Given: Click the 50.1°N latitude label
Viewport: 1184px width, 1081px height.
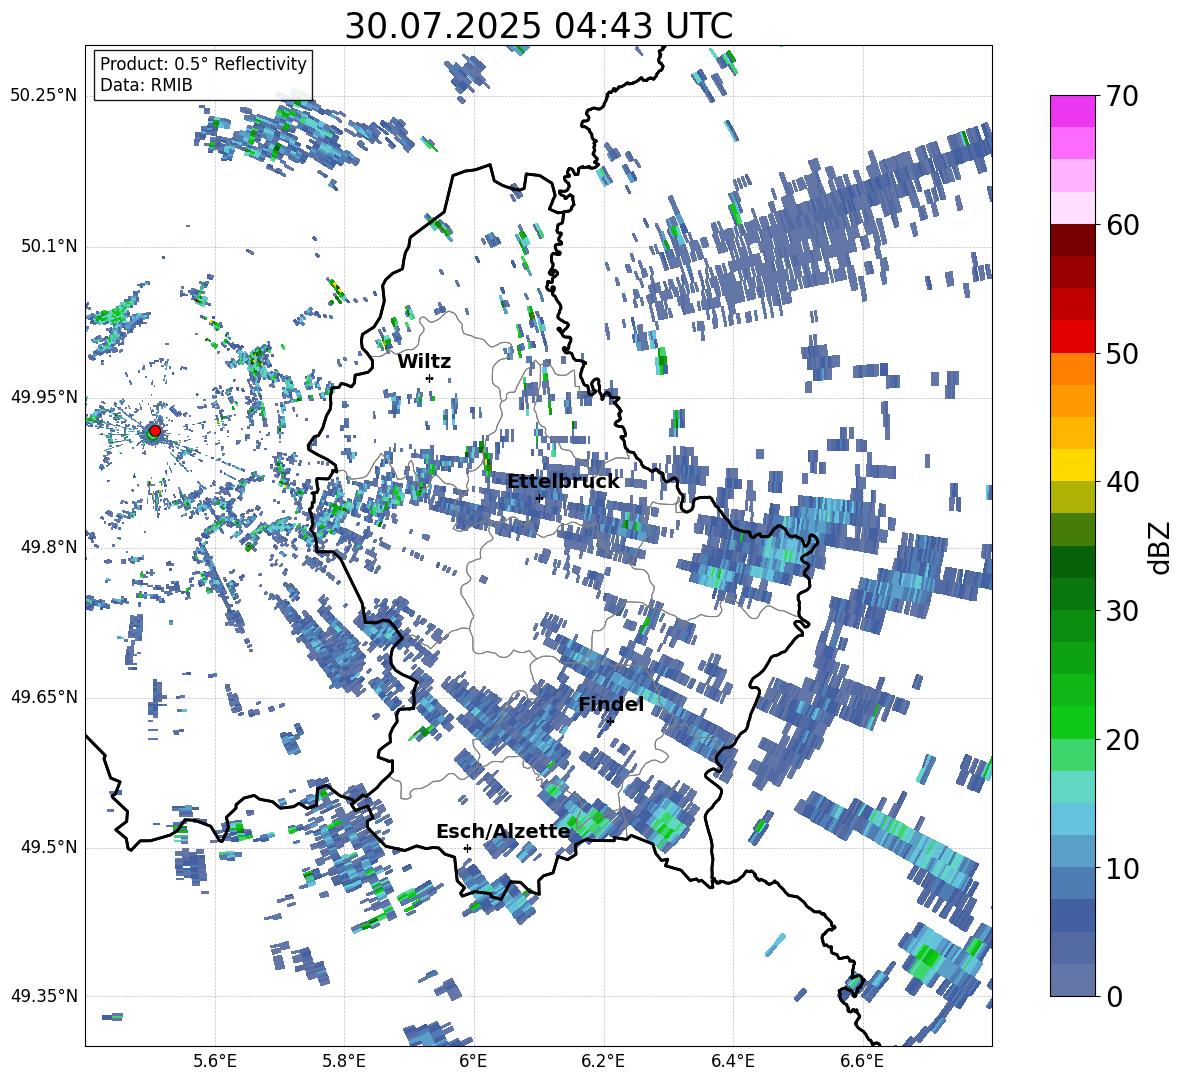Looking at the screenshot, I should point(48,246).
